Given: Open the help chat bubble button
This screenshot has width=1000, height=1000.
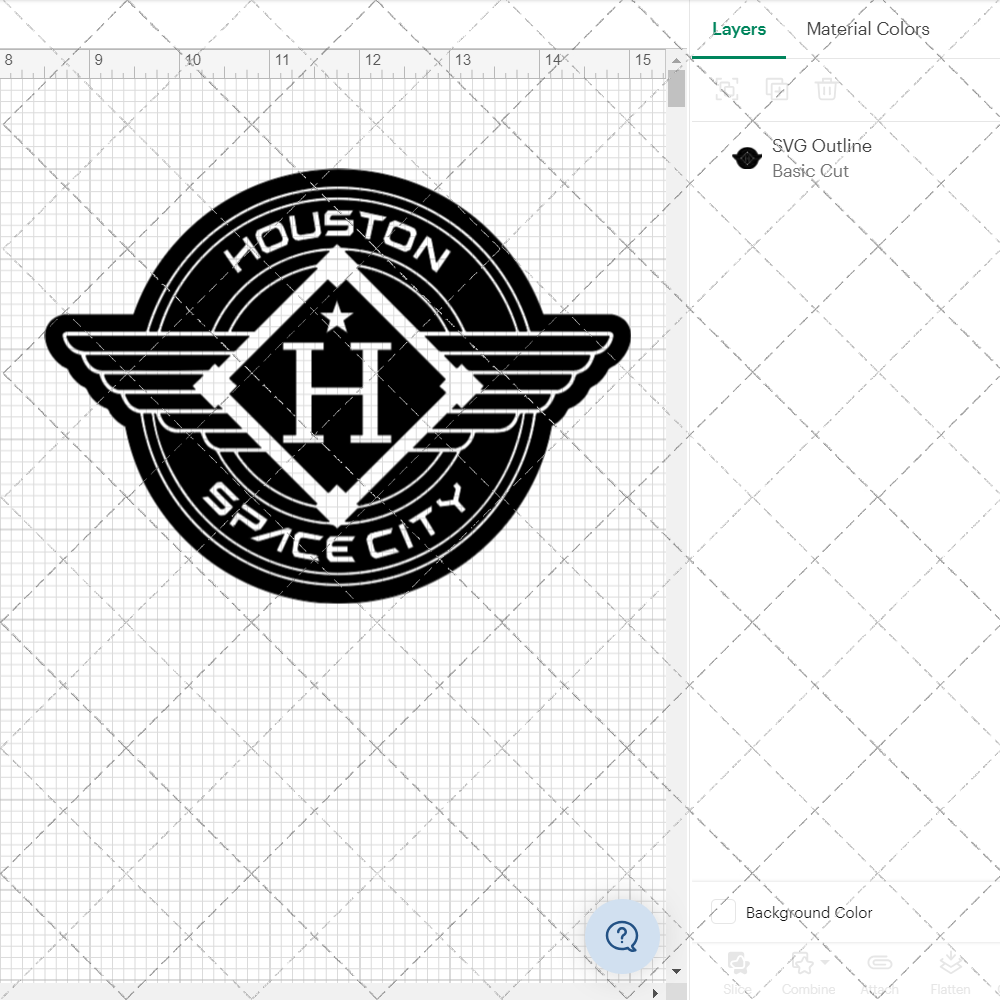Looking at the screenshot, I should click(622, 936).
